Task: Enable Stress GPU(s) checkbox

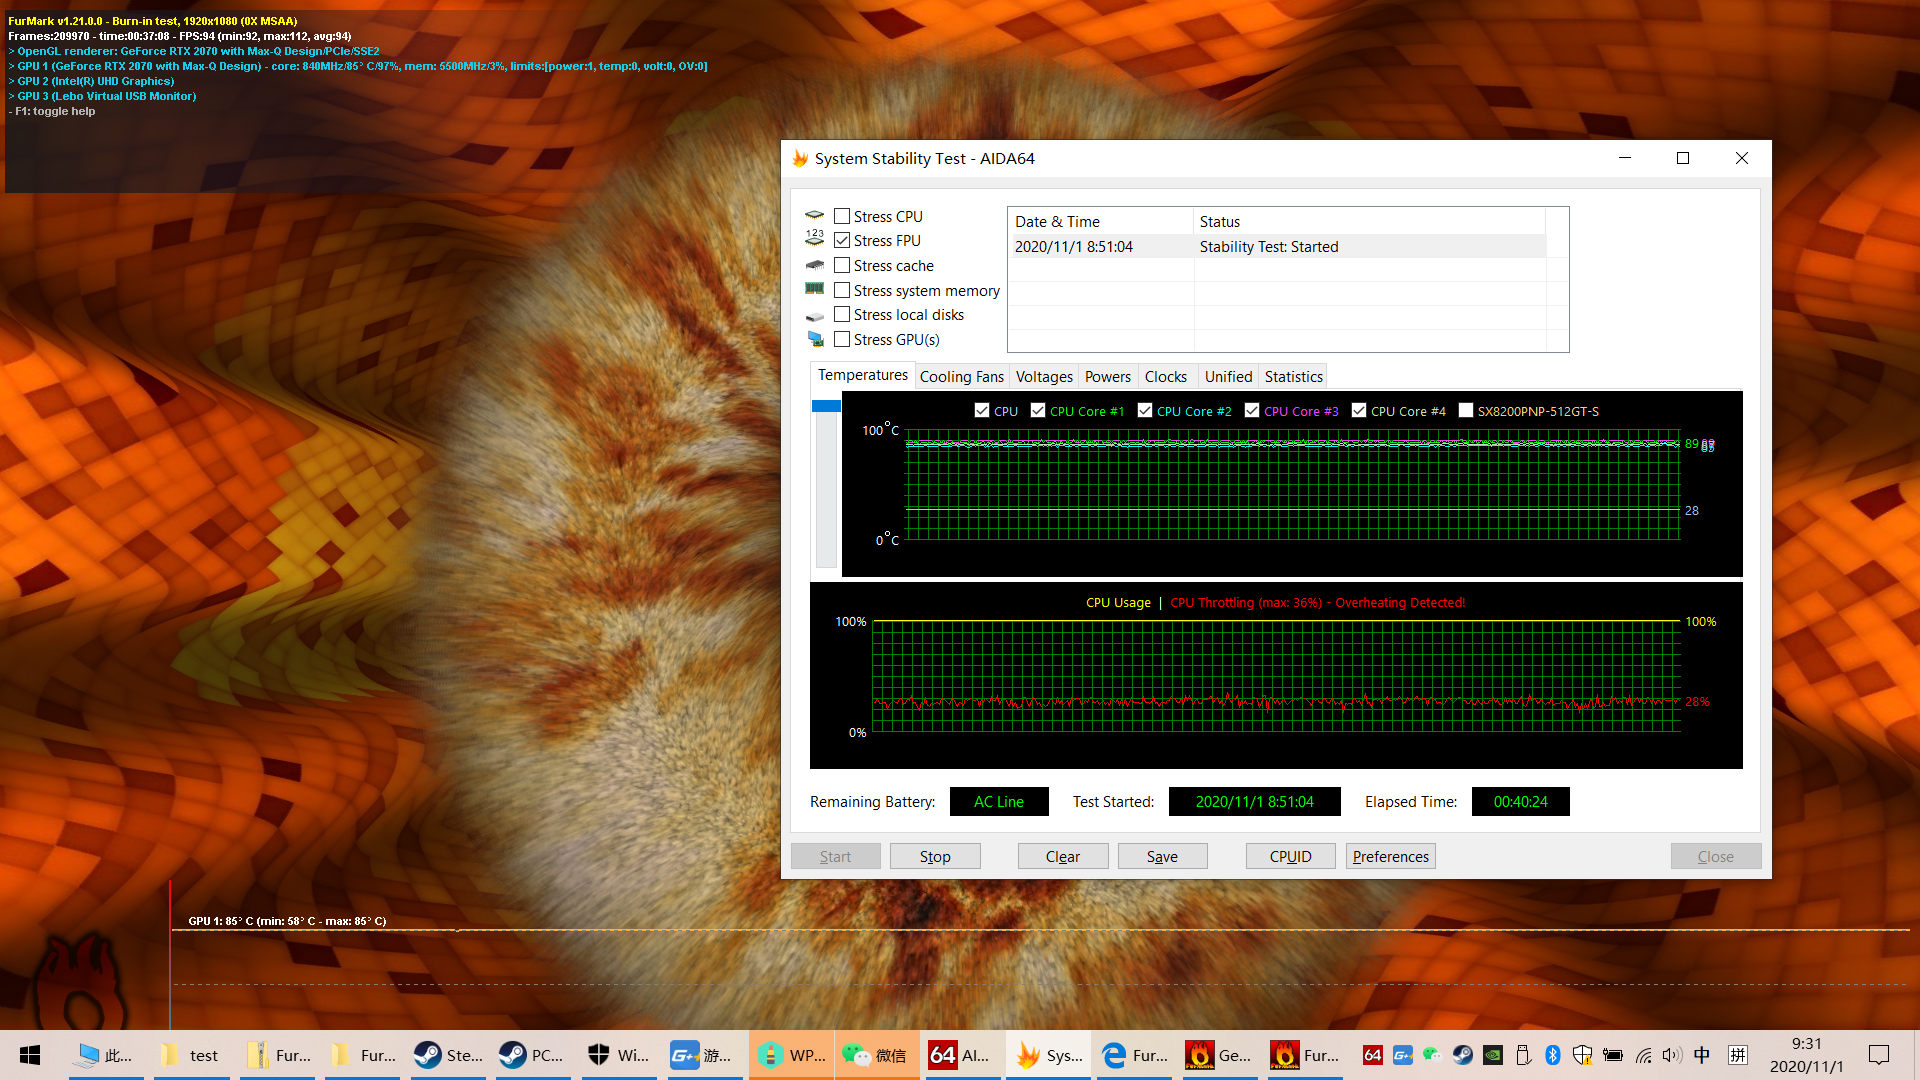Action: [x=842, y=339]
